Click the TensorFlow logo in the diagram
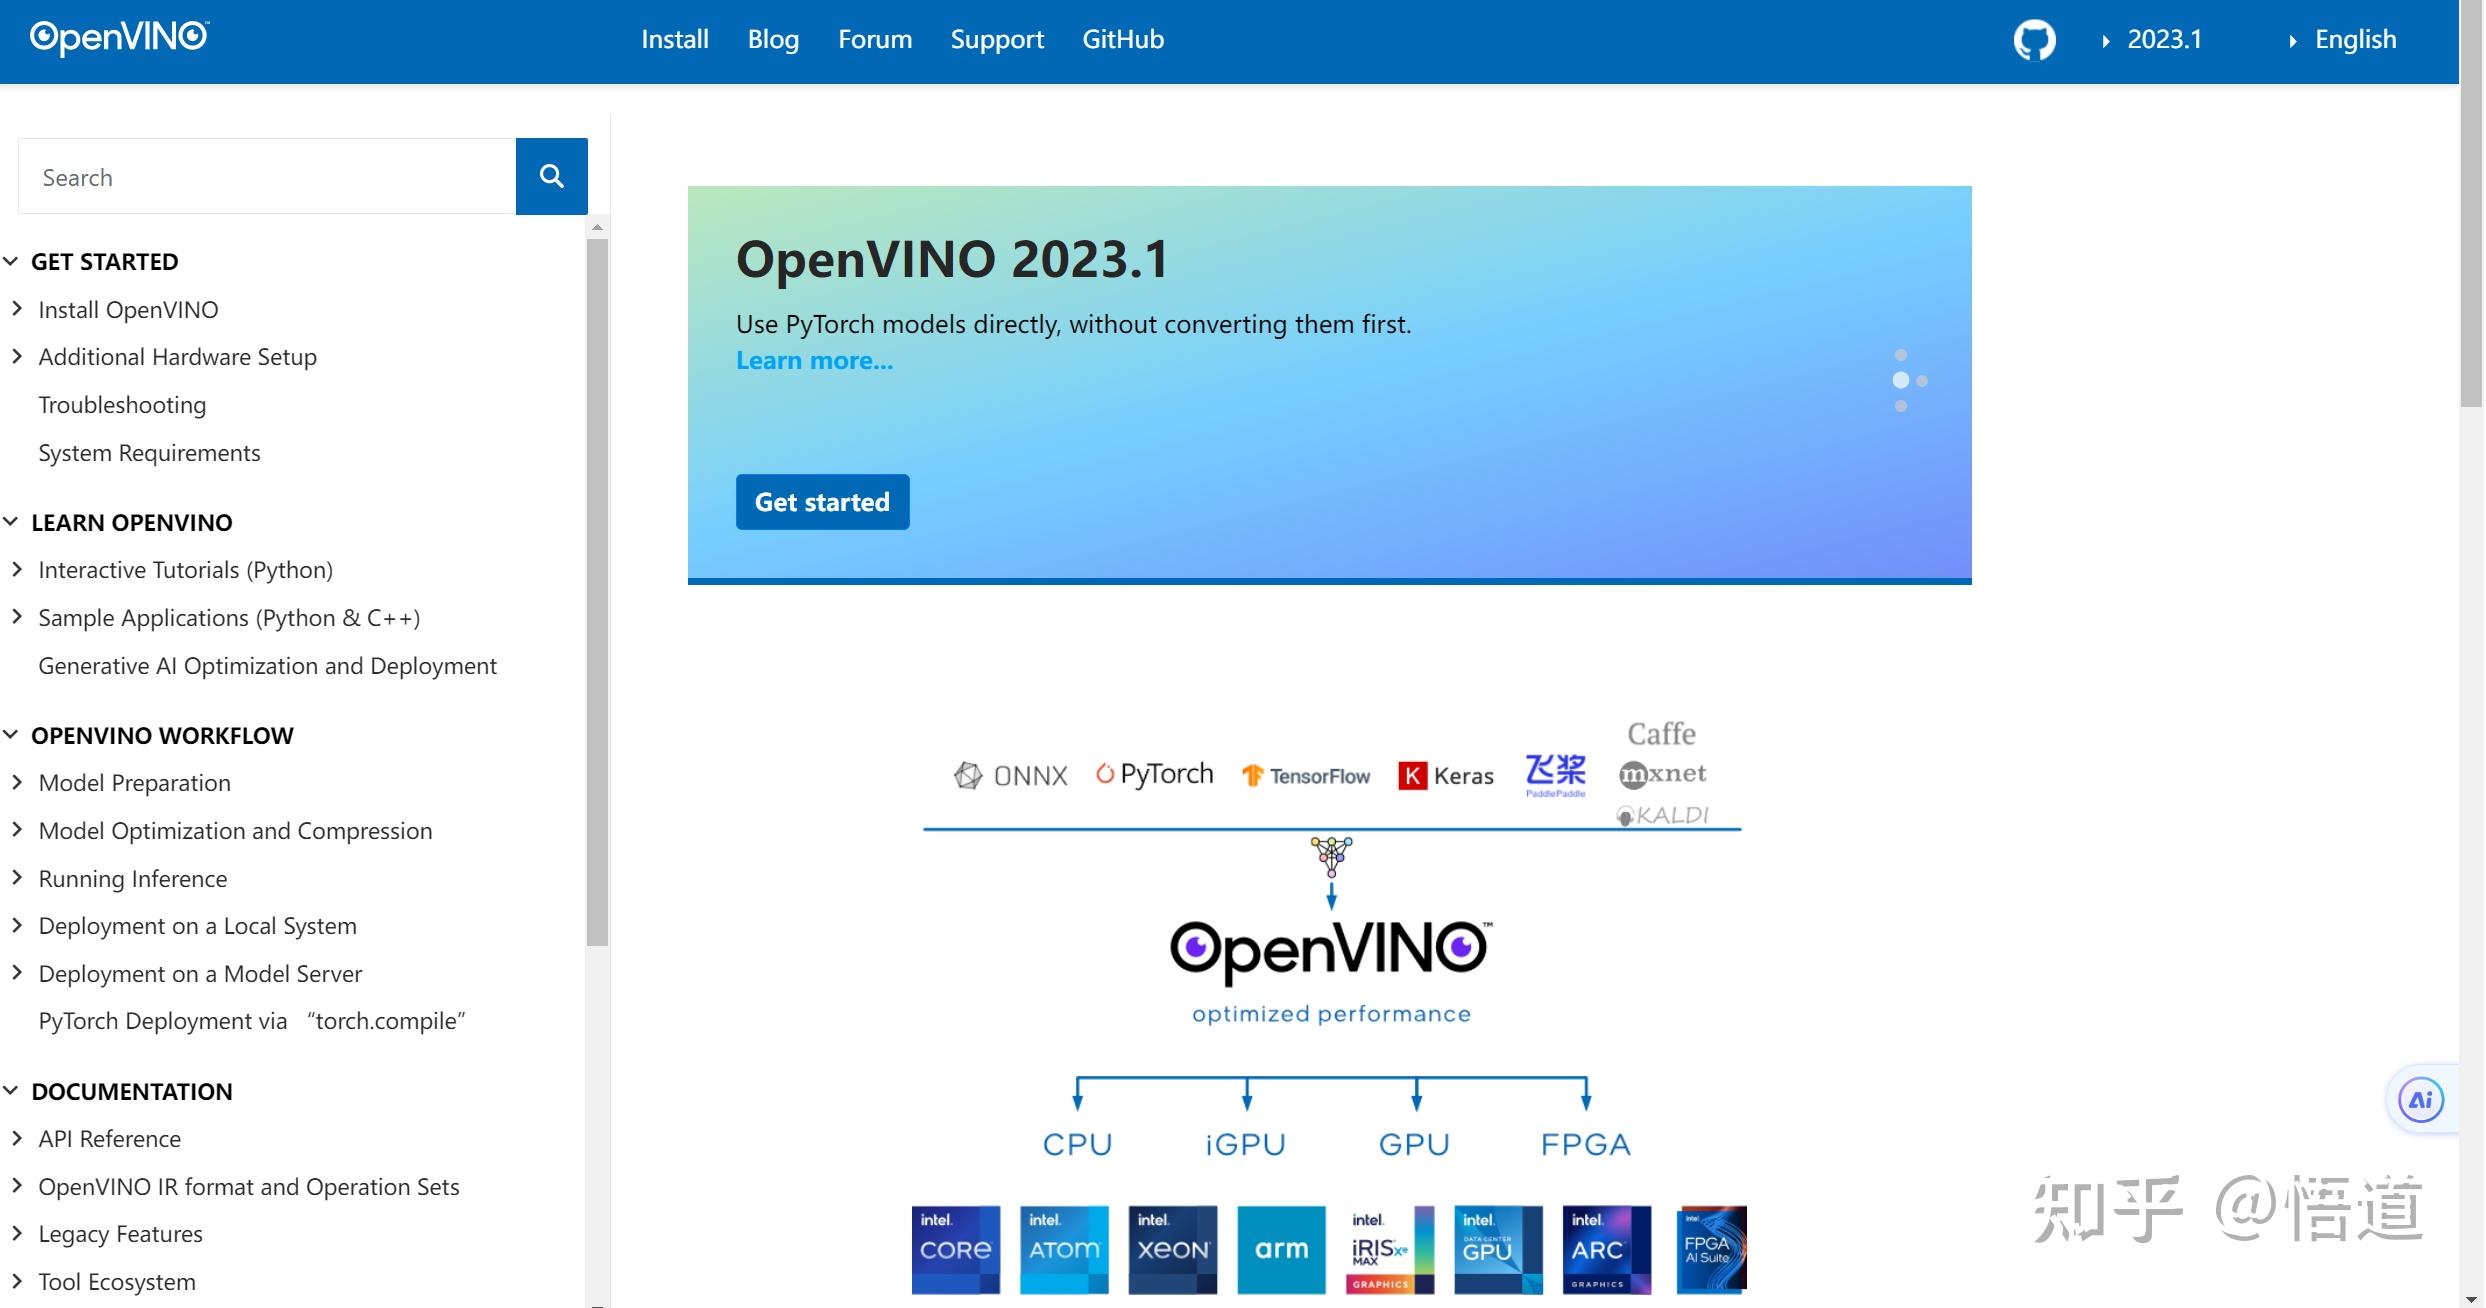Screen dimensions: 2486x1308 [x=1306, y=776]
